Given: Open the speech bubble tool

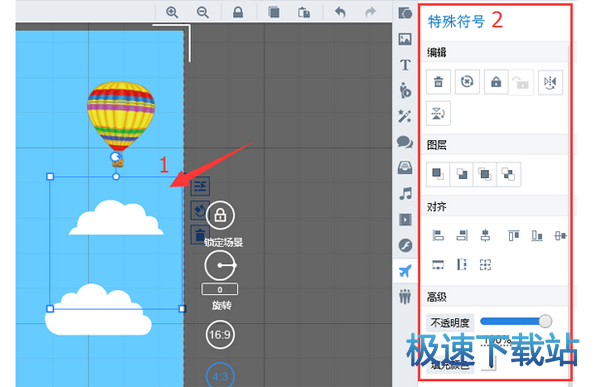Looking at the screenshot, I should pyautogui.click(x=405, y=142).
